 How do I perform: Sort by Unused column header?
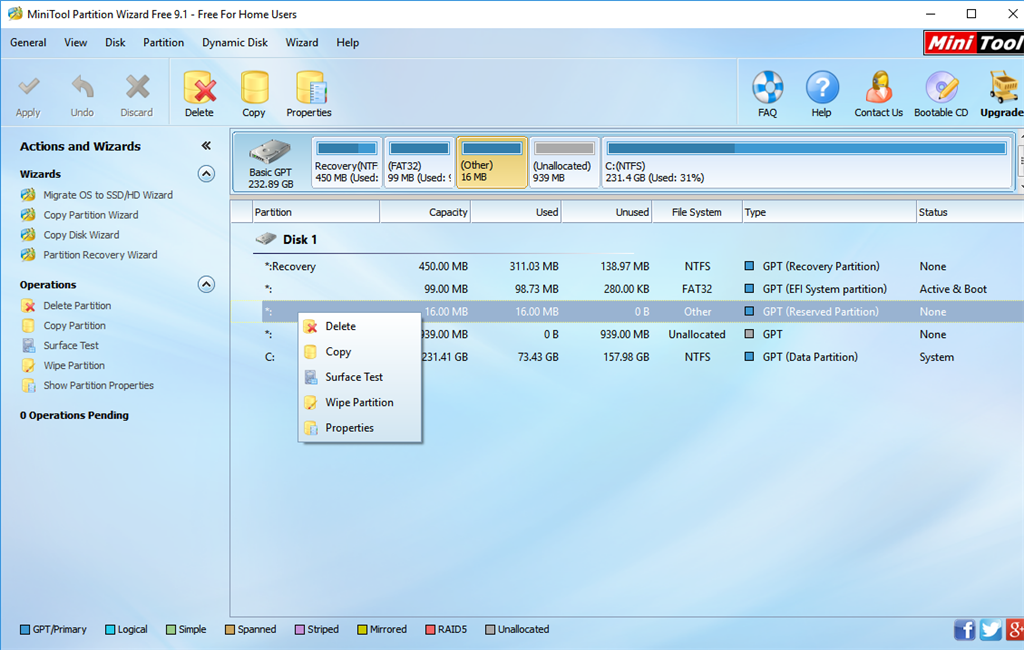point(607,212)
